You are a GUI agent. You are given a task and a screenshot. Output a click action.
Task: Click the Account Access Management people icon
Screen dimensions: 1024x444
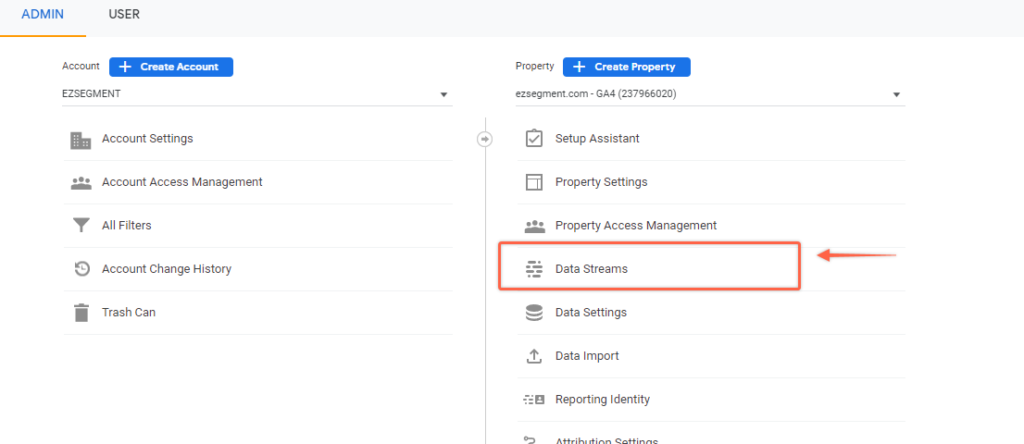pos(81,183)
